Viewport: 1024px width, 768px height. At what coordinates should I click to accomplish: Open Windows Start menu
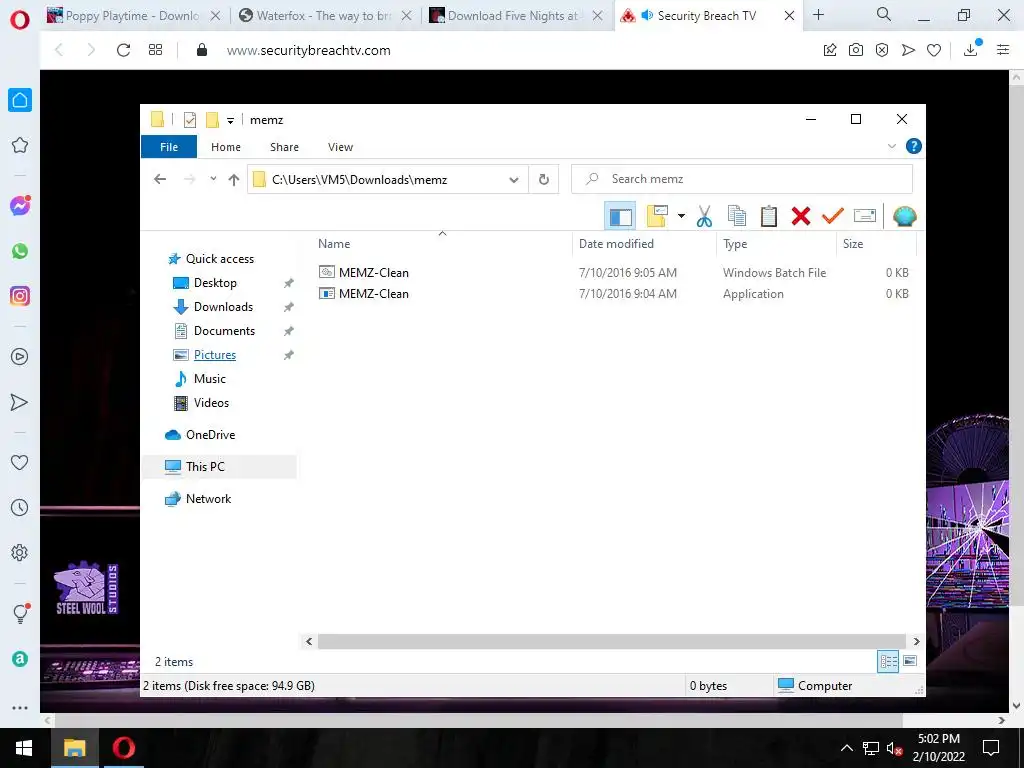pyautogui.click(x=24, y=748)
